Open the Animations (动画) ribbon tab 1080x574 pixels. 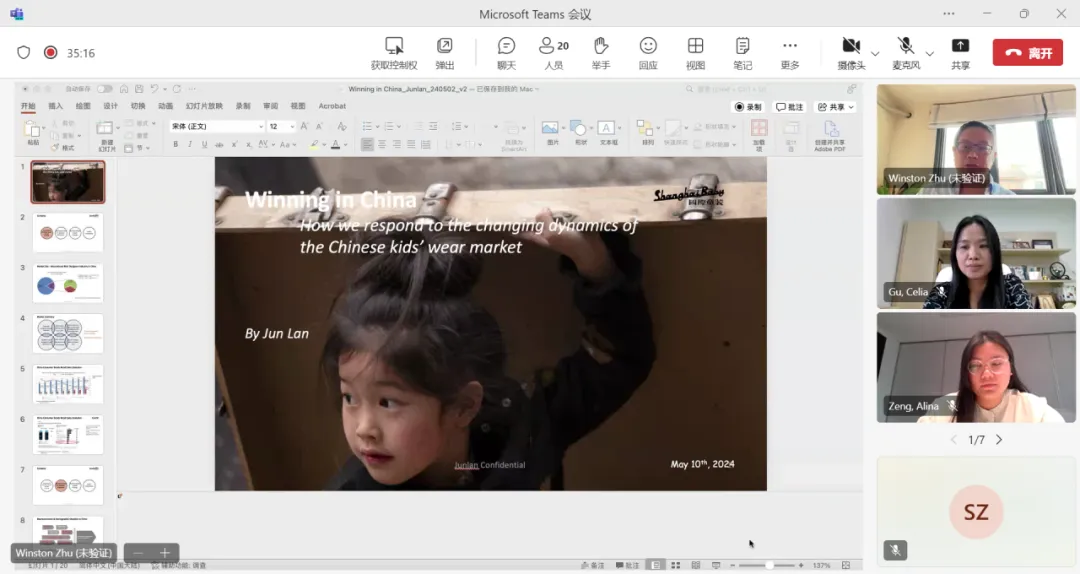click(165, 106)
